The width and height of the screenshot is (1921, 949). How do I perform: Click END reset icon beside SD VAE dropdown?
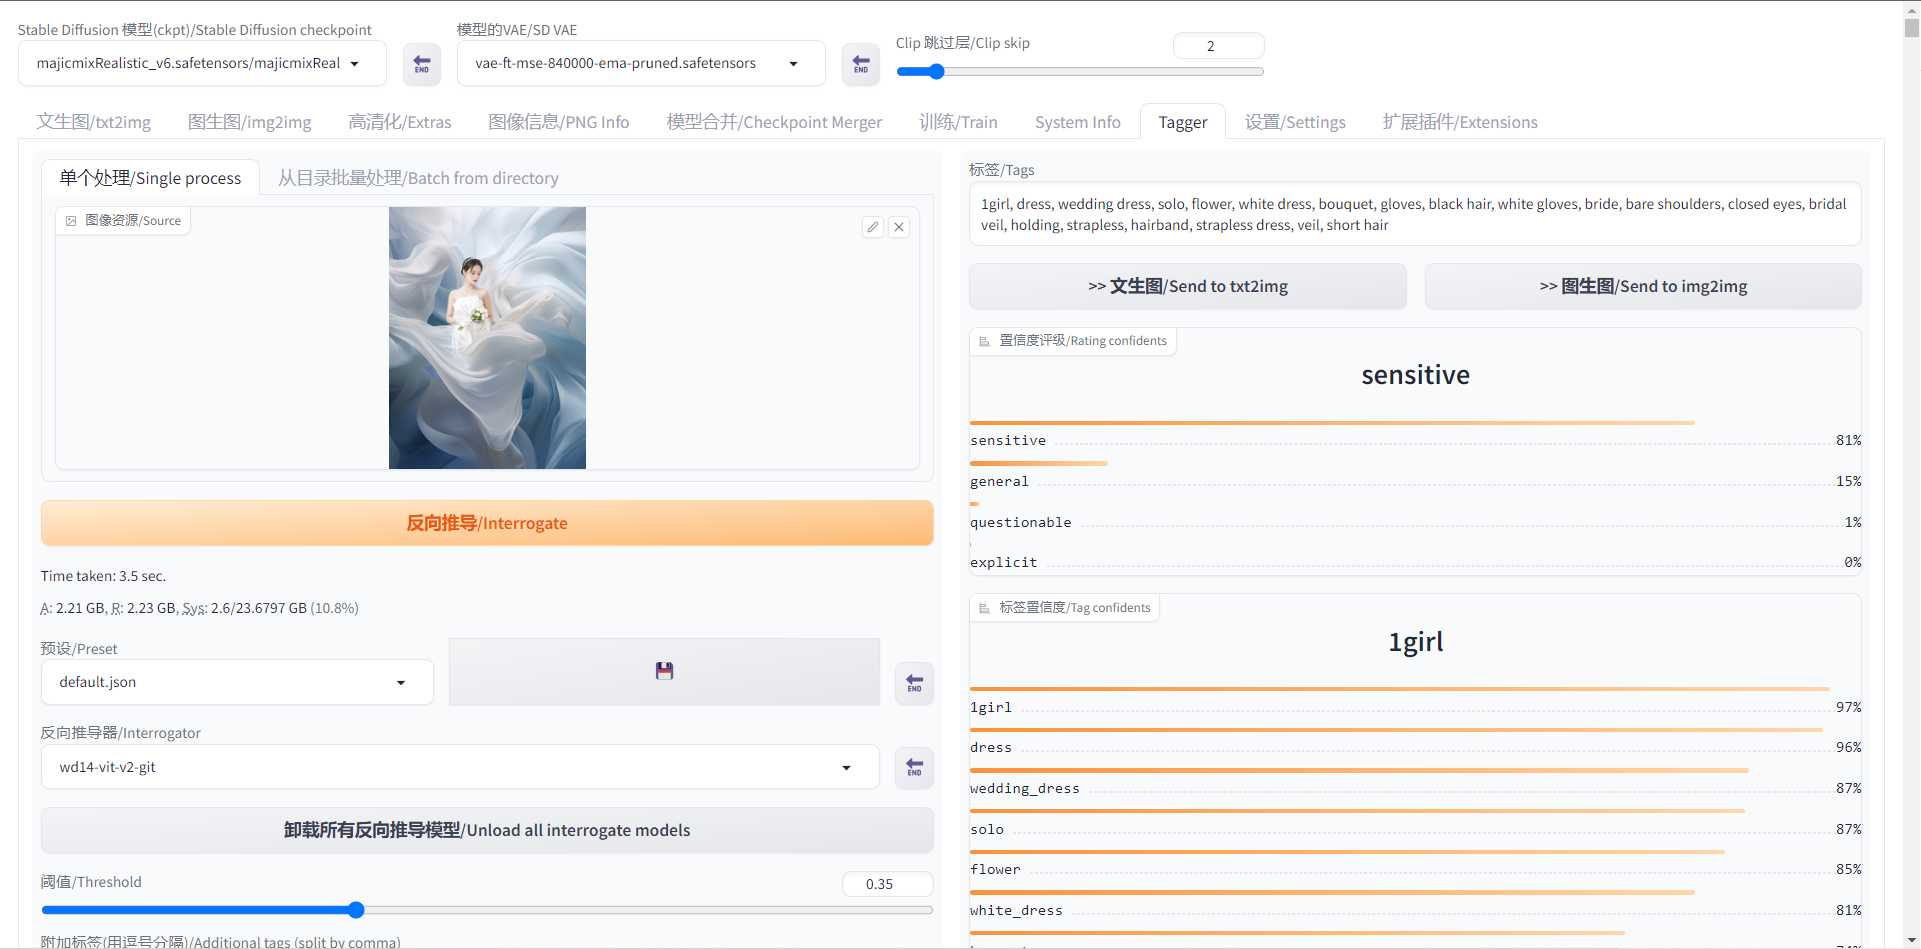pyautogui.click(x=861, y=65)
